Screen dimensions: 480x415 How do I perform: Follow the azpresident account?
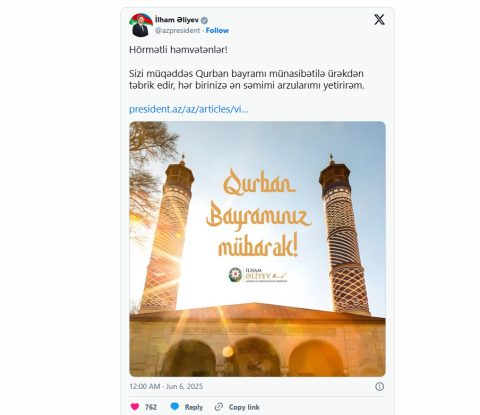tap(217, 30)
